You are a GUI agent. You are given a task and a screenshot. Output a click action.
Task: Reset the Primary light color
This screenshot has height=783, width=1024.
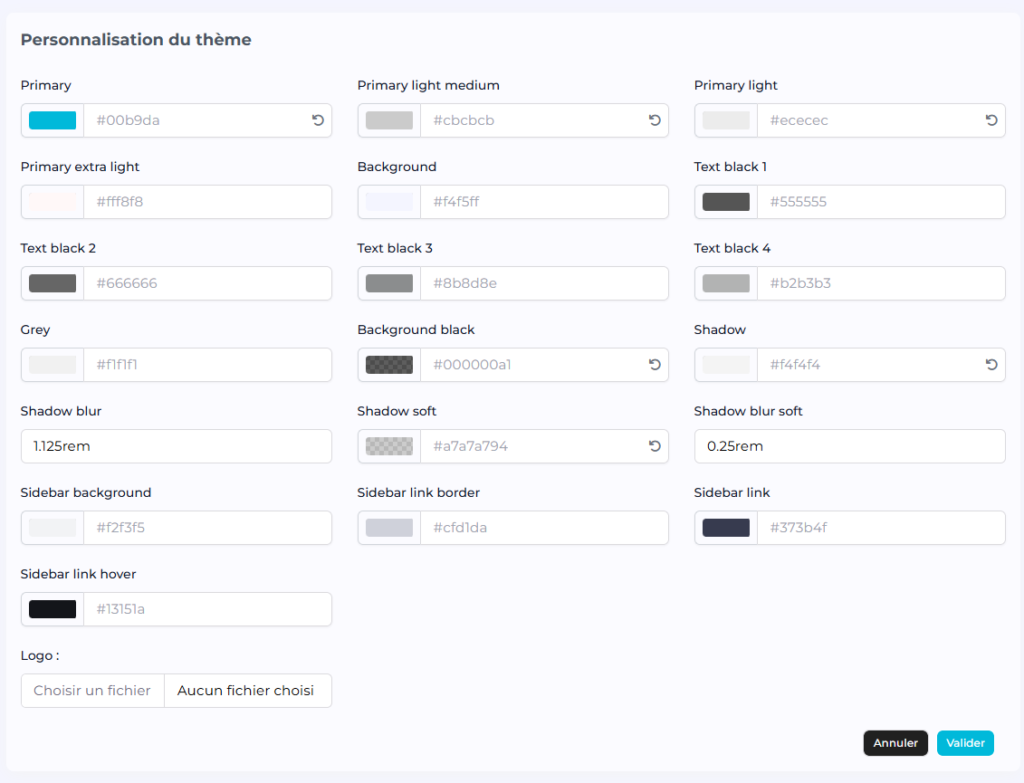(x=991, y=120)
